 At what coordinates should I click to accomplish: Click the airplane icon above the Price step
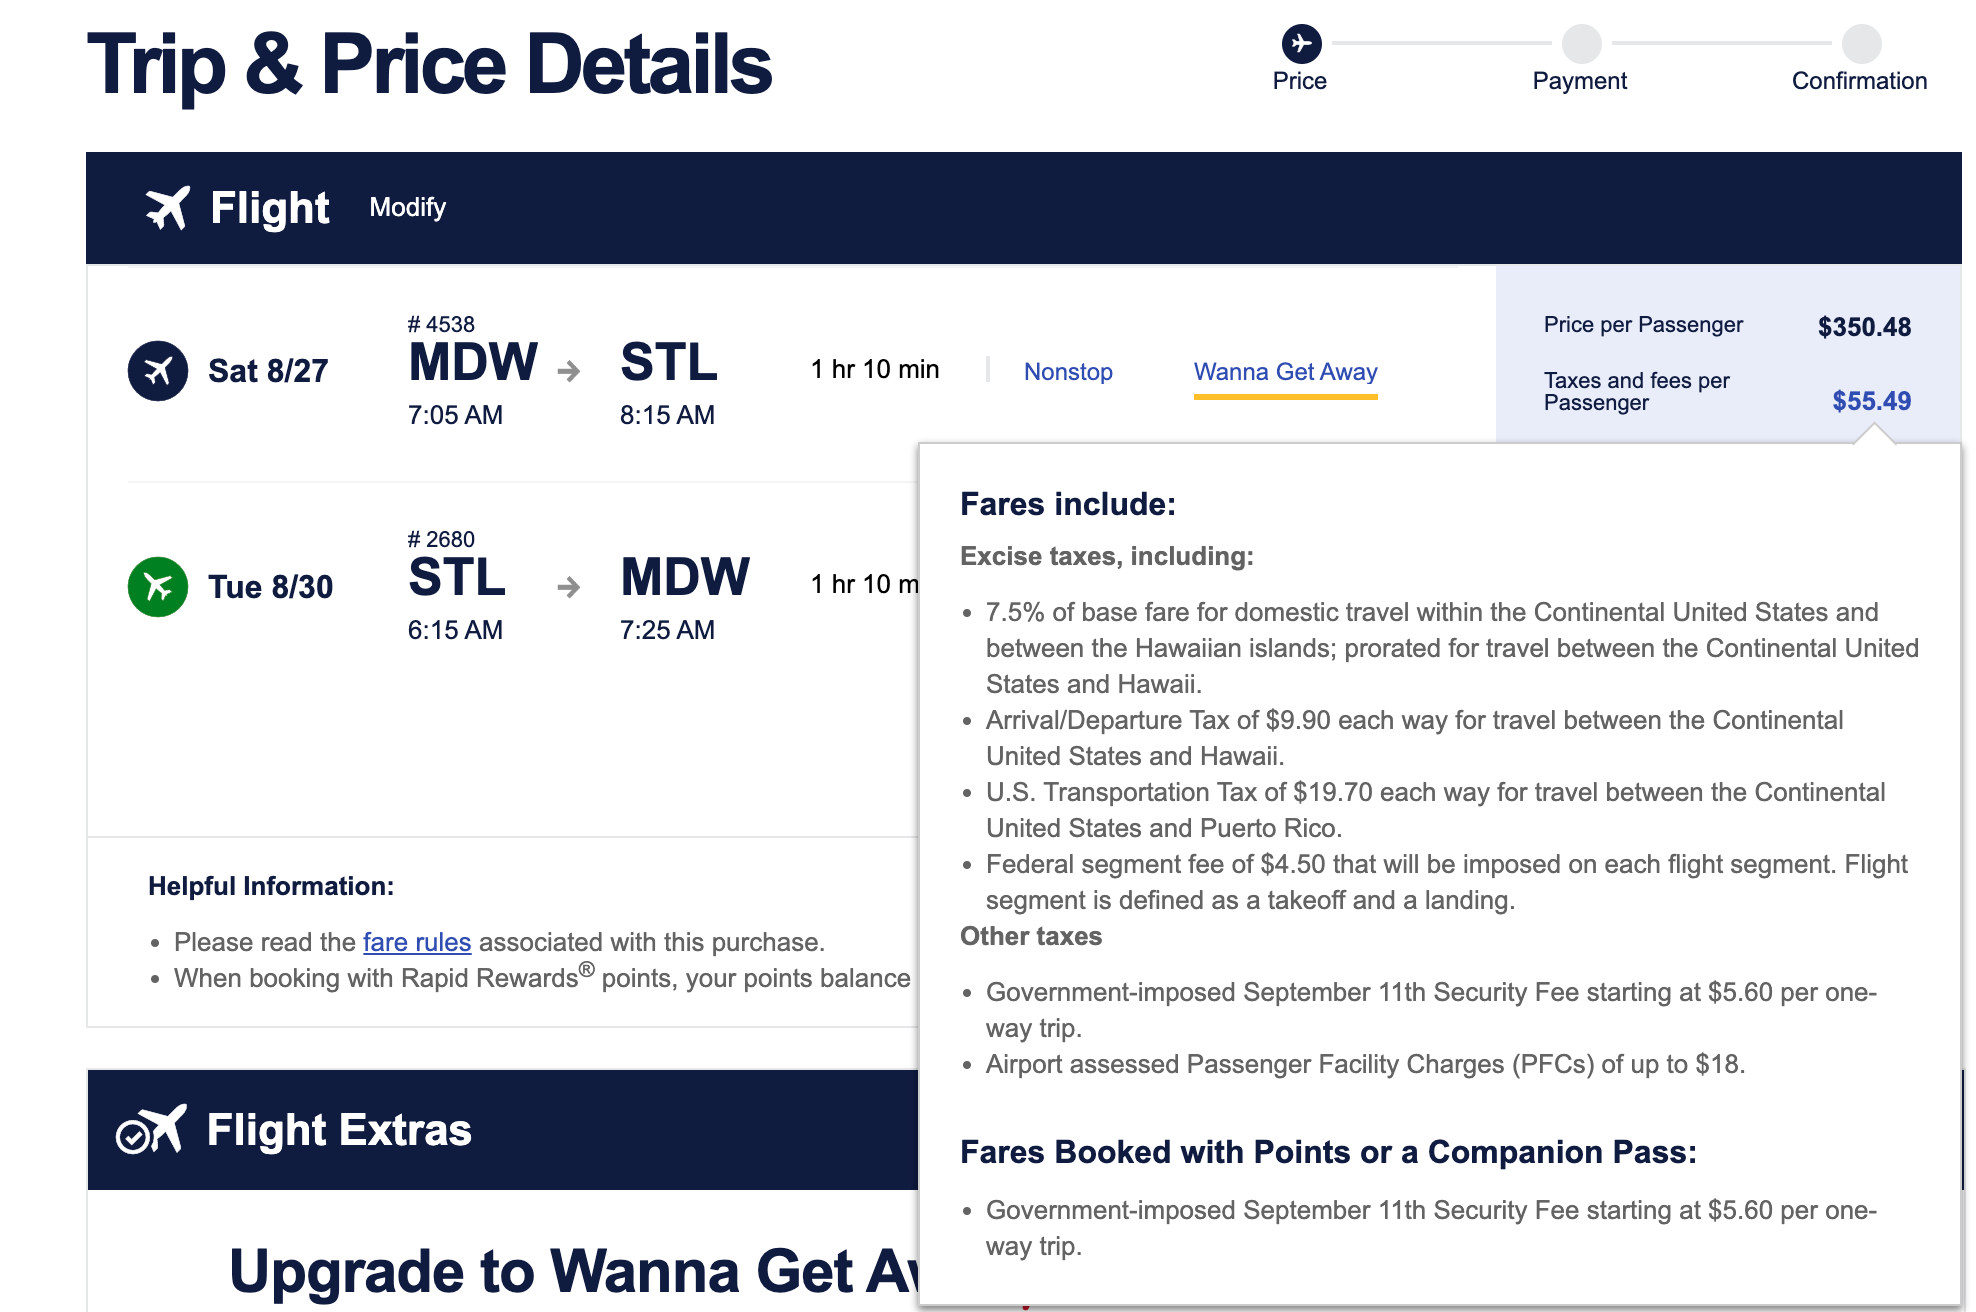(x=1301, y=44)
